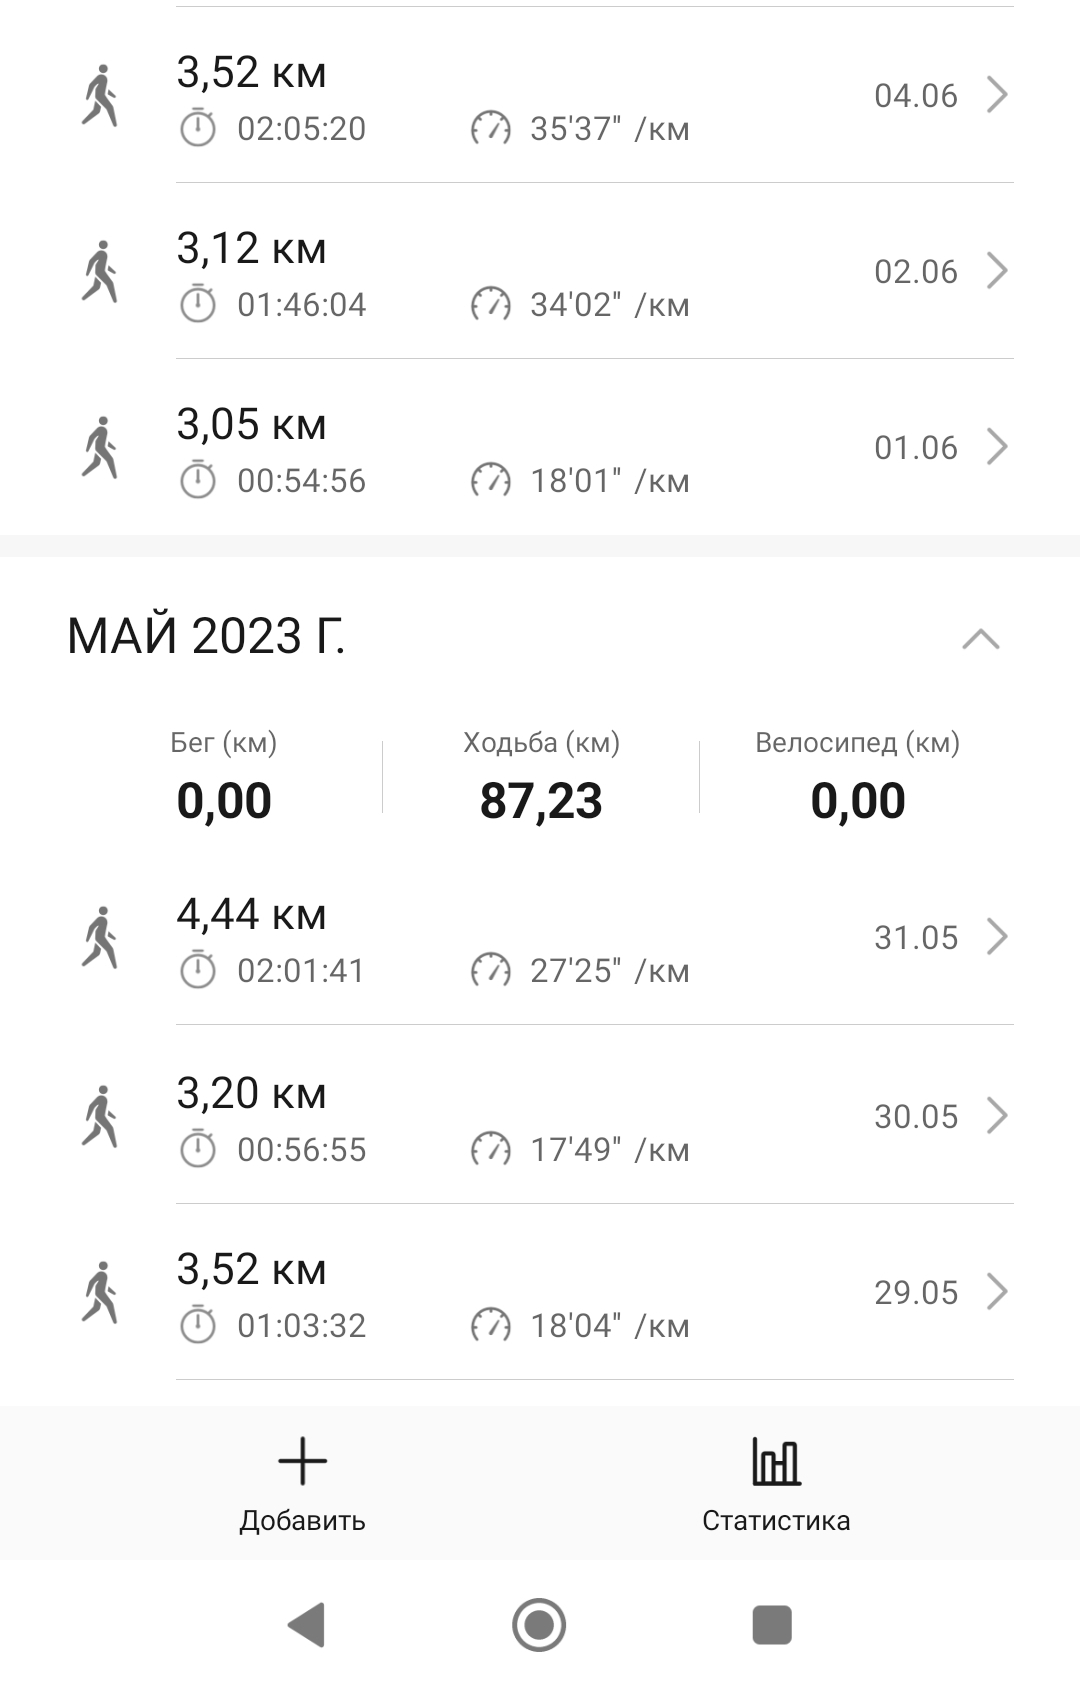Open the Statistics bar chart icon
Image resolution: width=1080 pixels, height=1690 pixels.
coord(776,1462)
